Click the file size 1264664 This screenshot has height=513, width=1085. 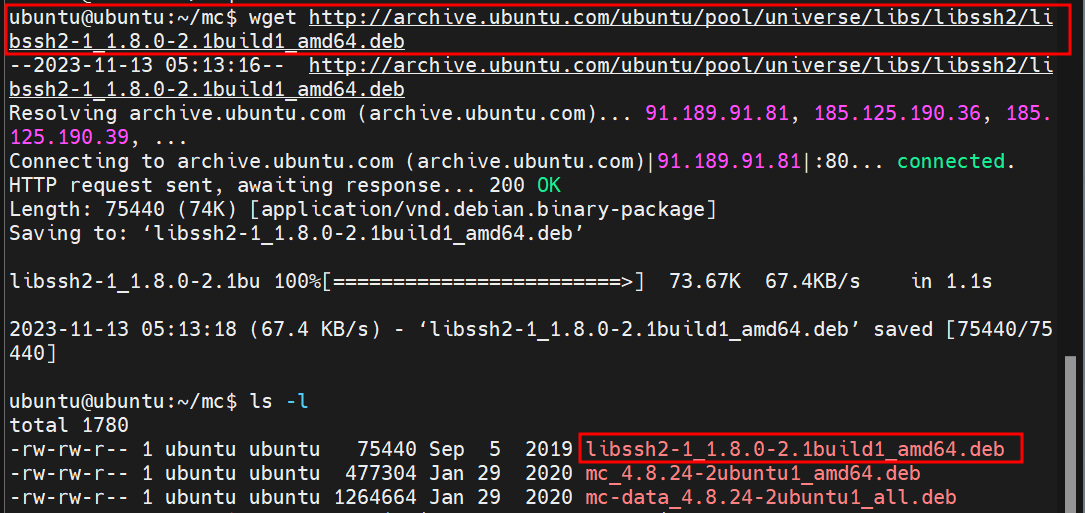coord(374,497)
